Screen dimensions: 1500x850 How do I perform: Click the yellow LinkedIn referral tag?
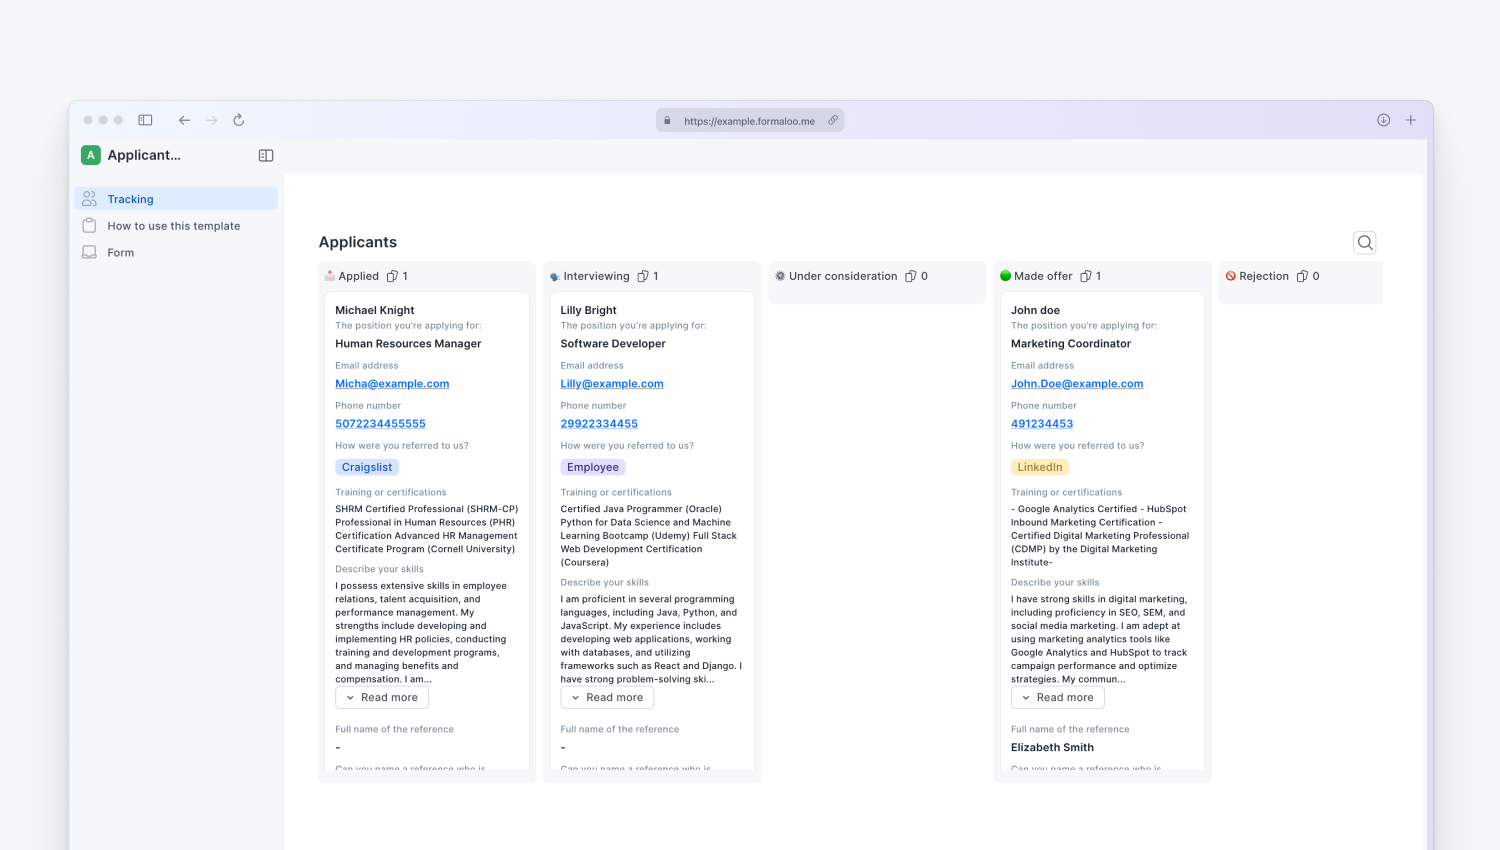point(1039,467)
